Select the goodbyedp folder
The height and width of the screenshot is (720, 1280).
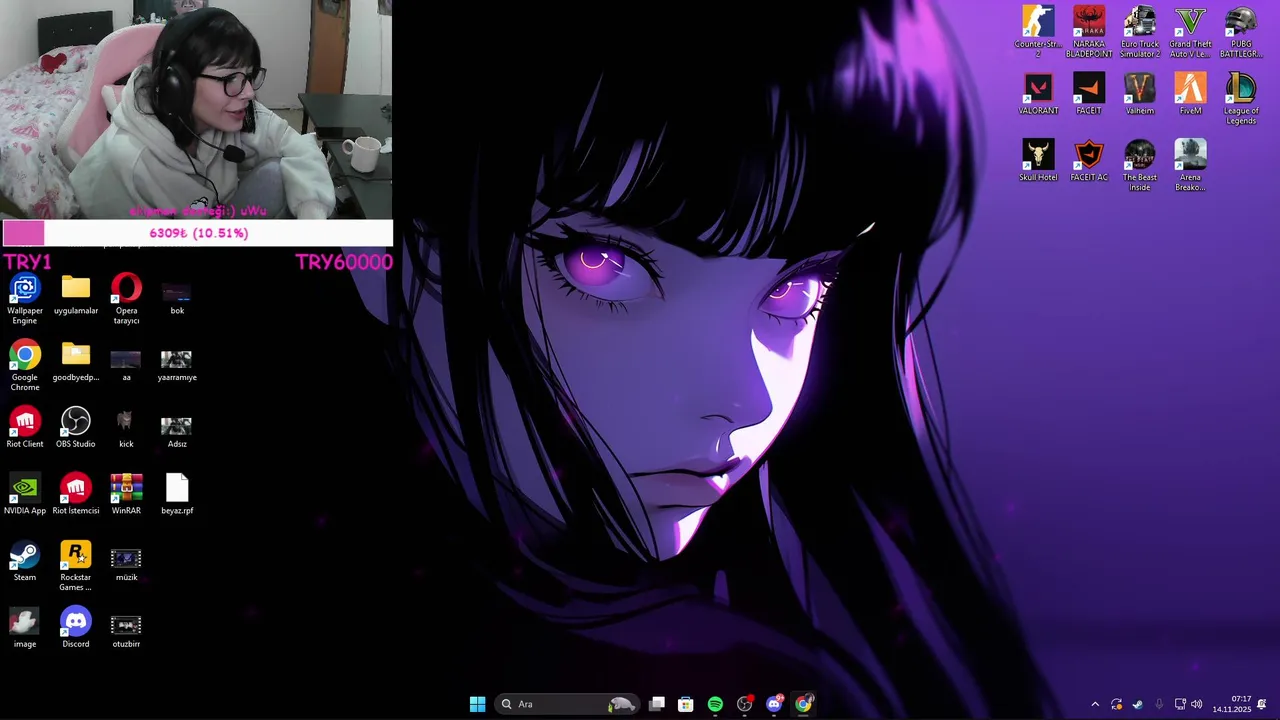(x=76, y=362)
